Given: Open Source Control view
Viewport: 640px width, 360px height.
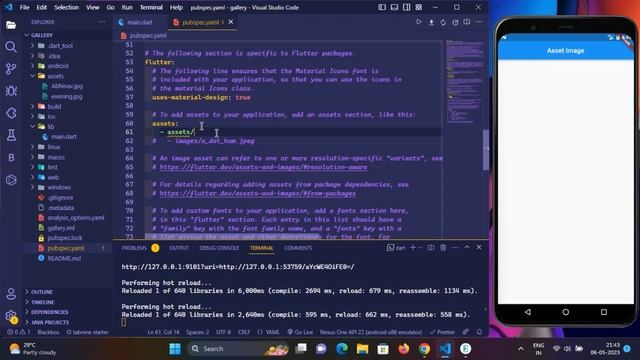Looking at the screenshot, I should point(11,69).
